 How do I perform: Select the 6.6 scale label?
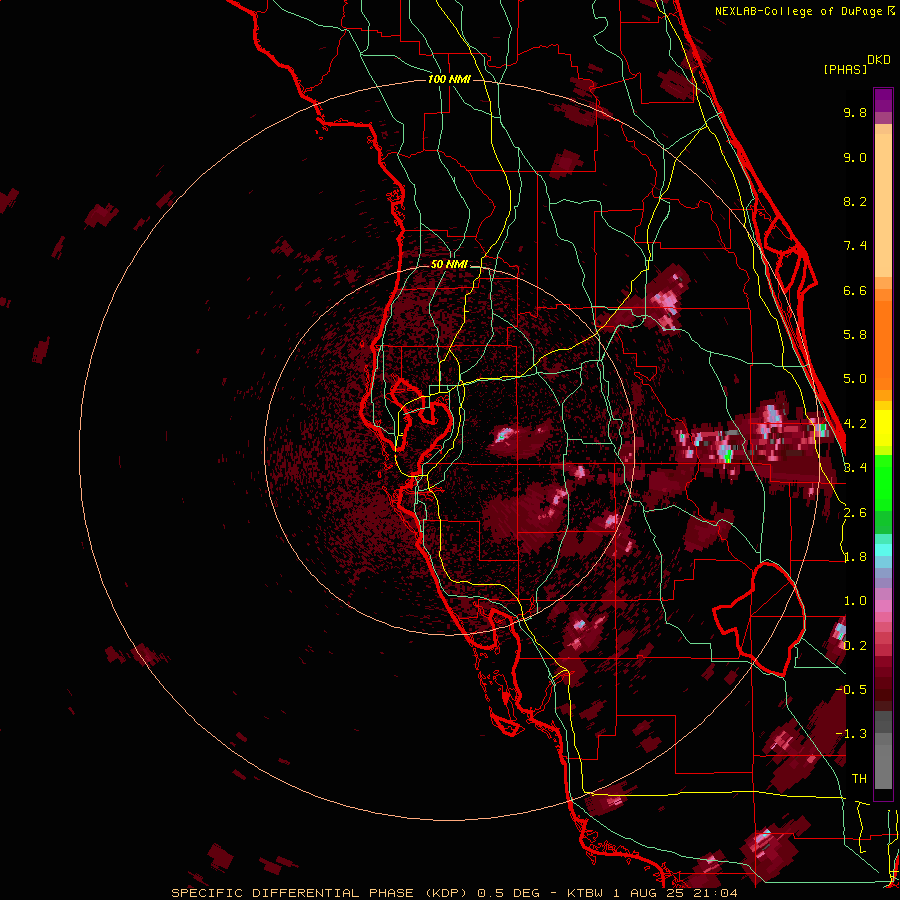(x=855, y=290)
